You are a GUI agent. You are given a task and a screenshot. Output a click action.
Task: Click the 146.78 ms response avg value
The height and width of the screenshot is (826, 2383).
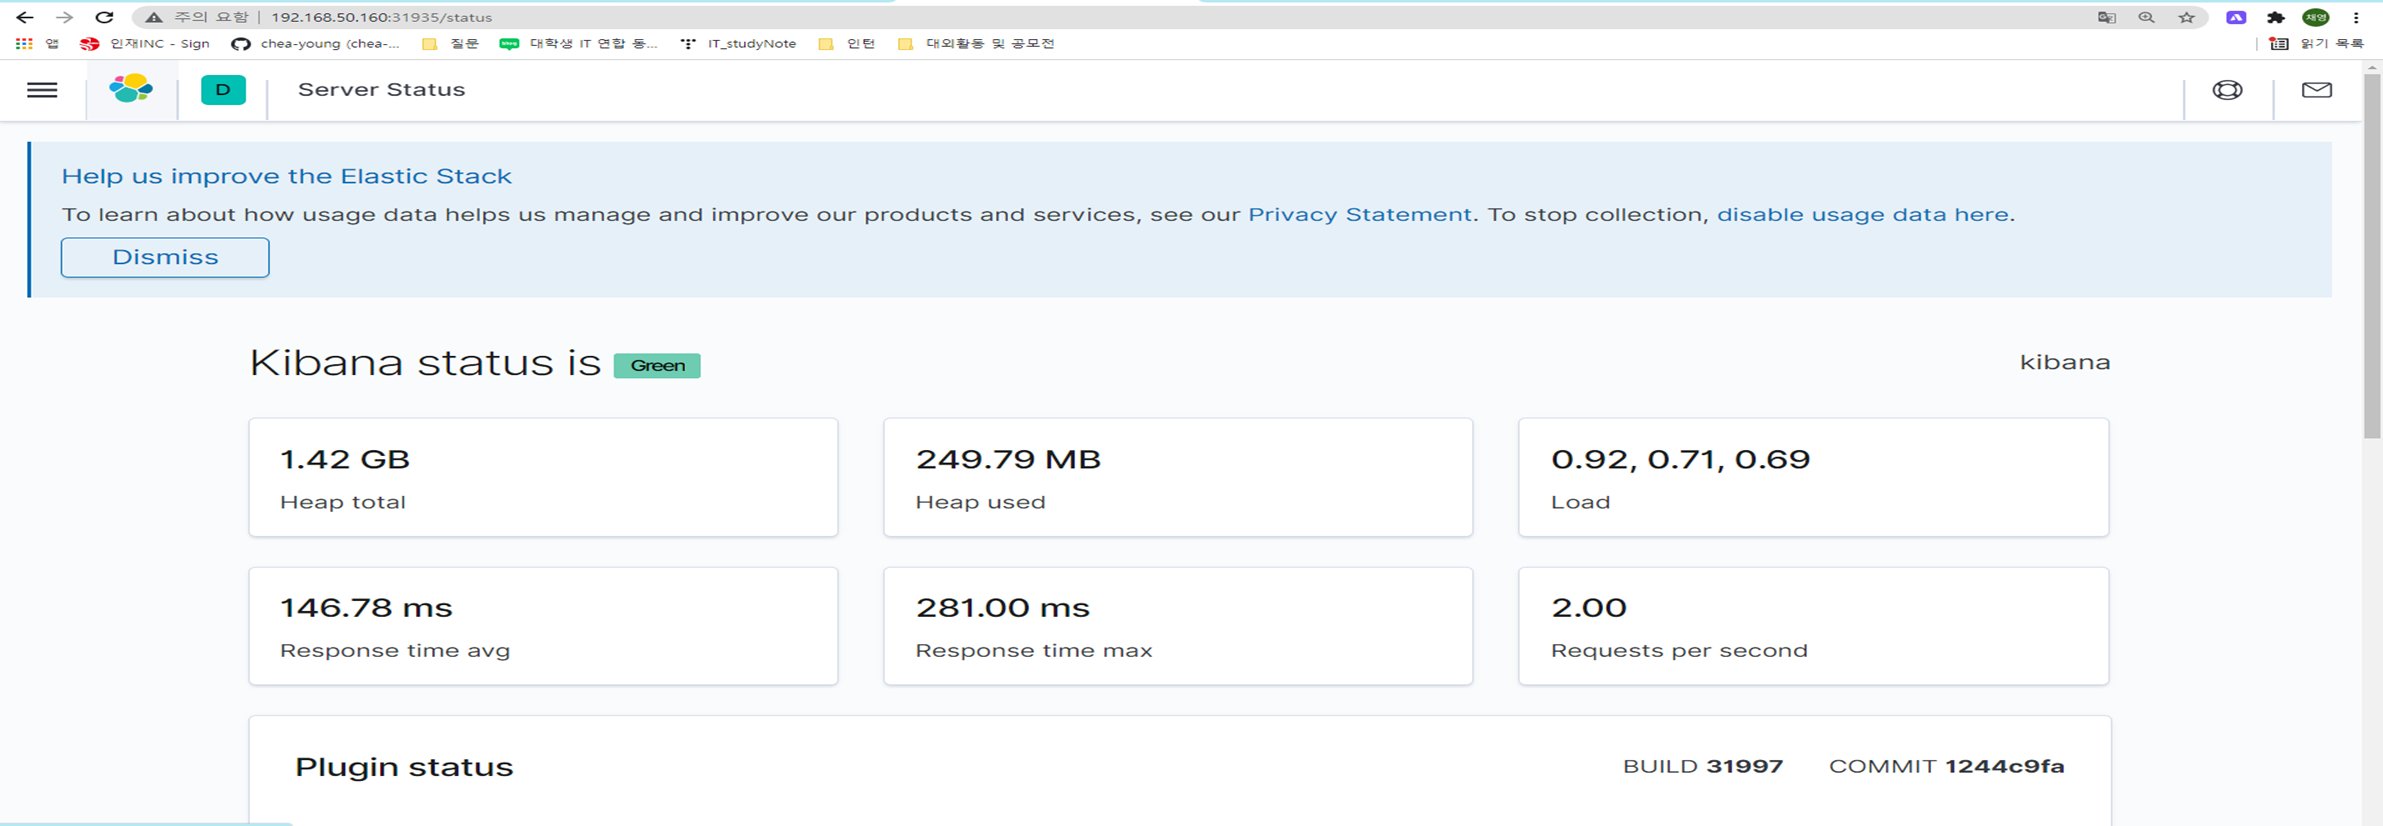tap(366, 608)
